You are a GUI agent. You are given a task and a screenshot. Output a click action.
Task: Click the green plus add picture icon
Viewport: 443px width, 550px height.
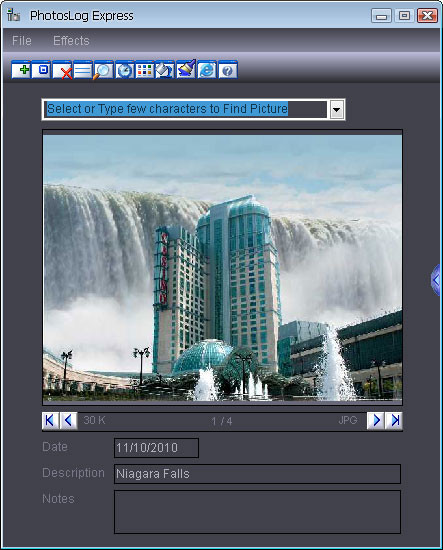tap(21, 70)
